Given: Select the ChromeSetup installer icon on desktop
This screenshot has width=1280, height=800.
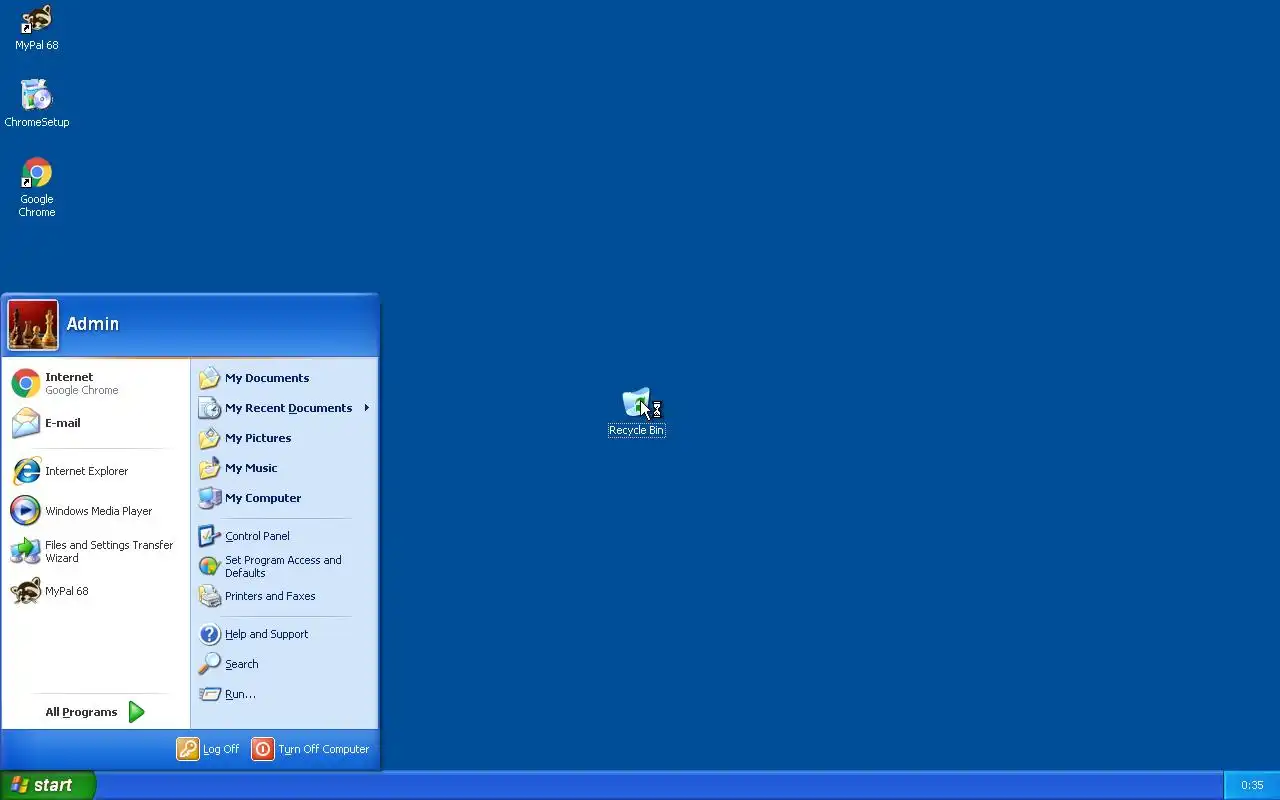Looking at the screenshot, I should pos(37,96).
